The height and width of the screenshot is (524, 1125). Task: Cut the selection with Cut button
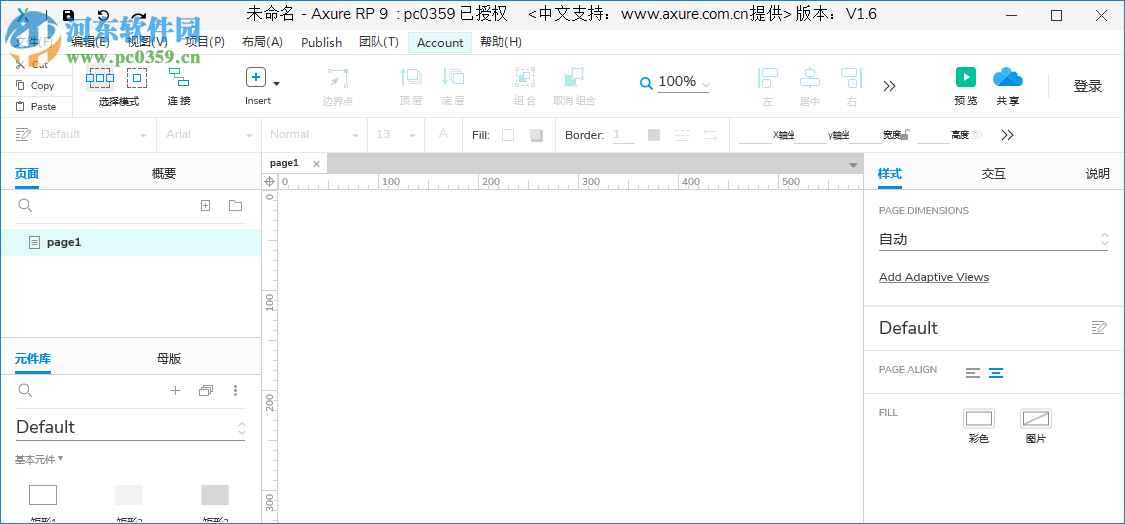click(33, 64)
